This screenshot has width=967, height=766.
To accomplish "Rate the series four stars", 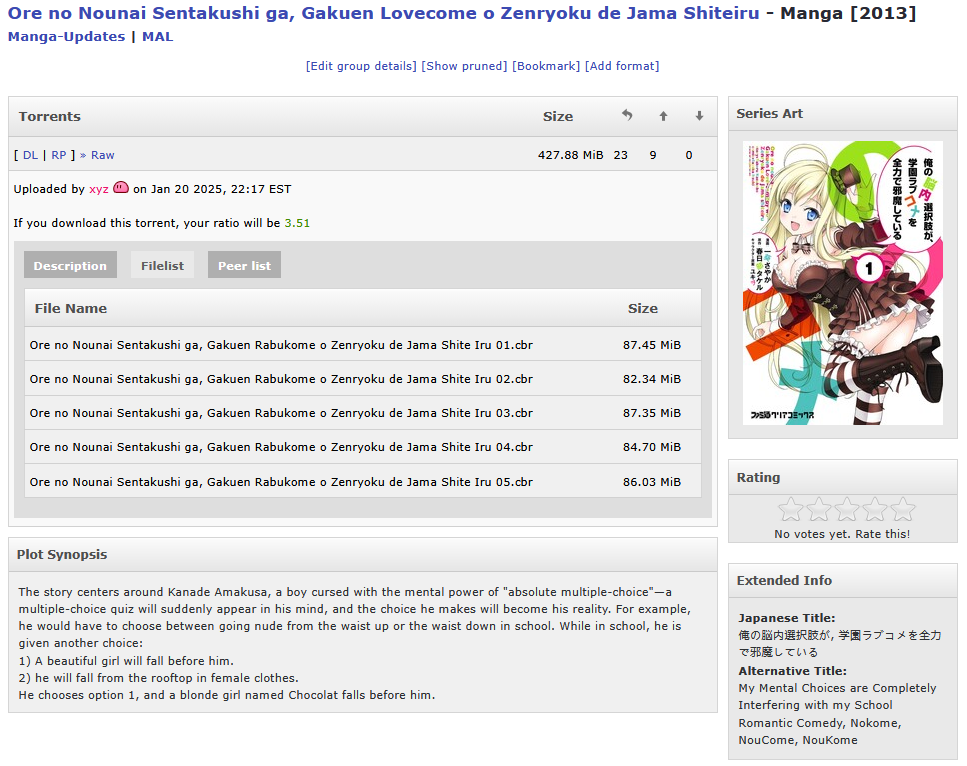I will pos(874,510).
